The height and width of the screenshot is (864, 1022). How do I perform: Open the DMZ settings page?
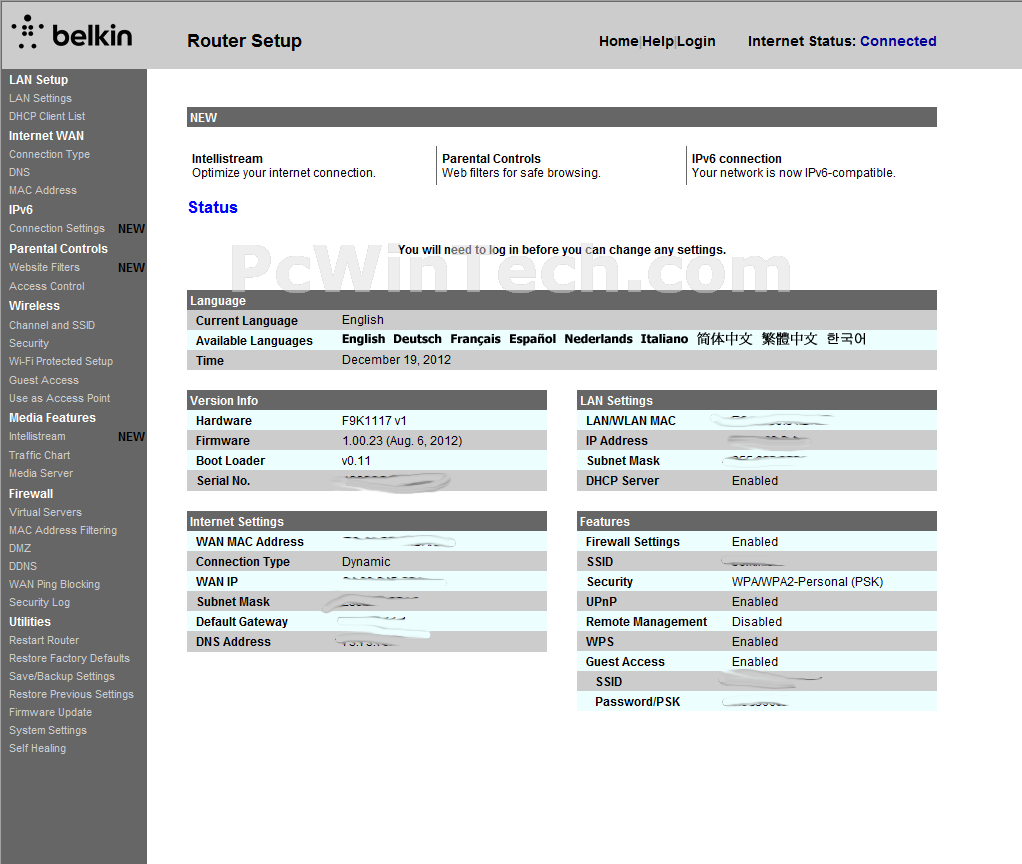coord(20,549)
